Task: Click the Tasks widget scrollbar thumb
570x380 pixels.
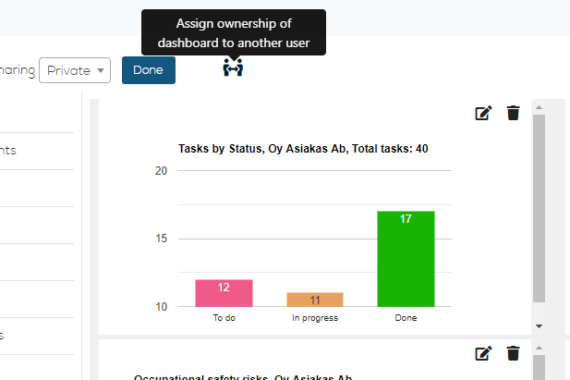Action: tap(539, 208)
